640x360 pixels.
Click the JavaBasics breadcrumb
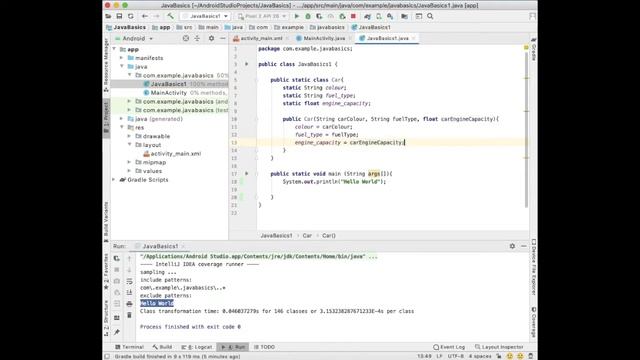(126, 27)
